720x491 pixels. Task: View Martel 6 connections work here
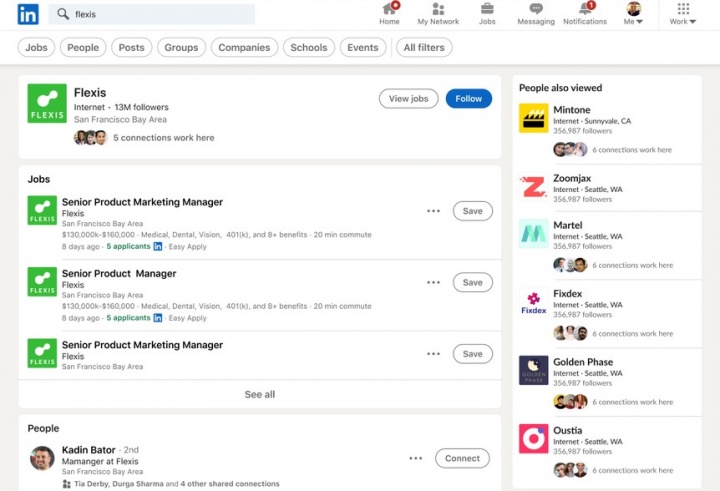point(632,265)
